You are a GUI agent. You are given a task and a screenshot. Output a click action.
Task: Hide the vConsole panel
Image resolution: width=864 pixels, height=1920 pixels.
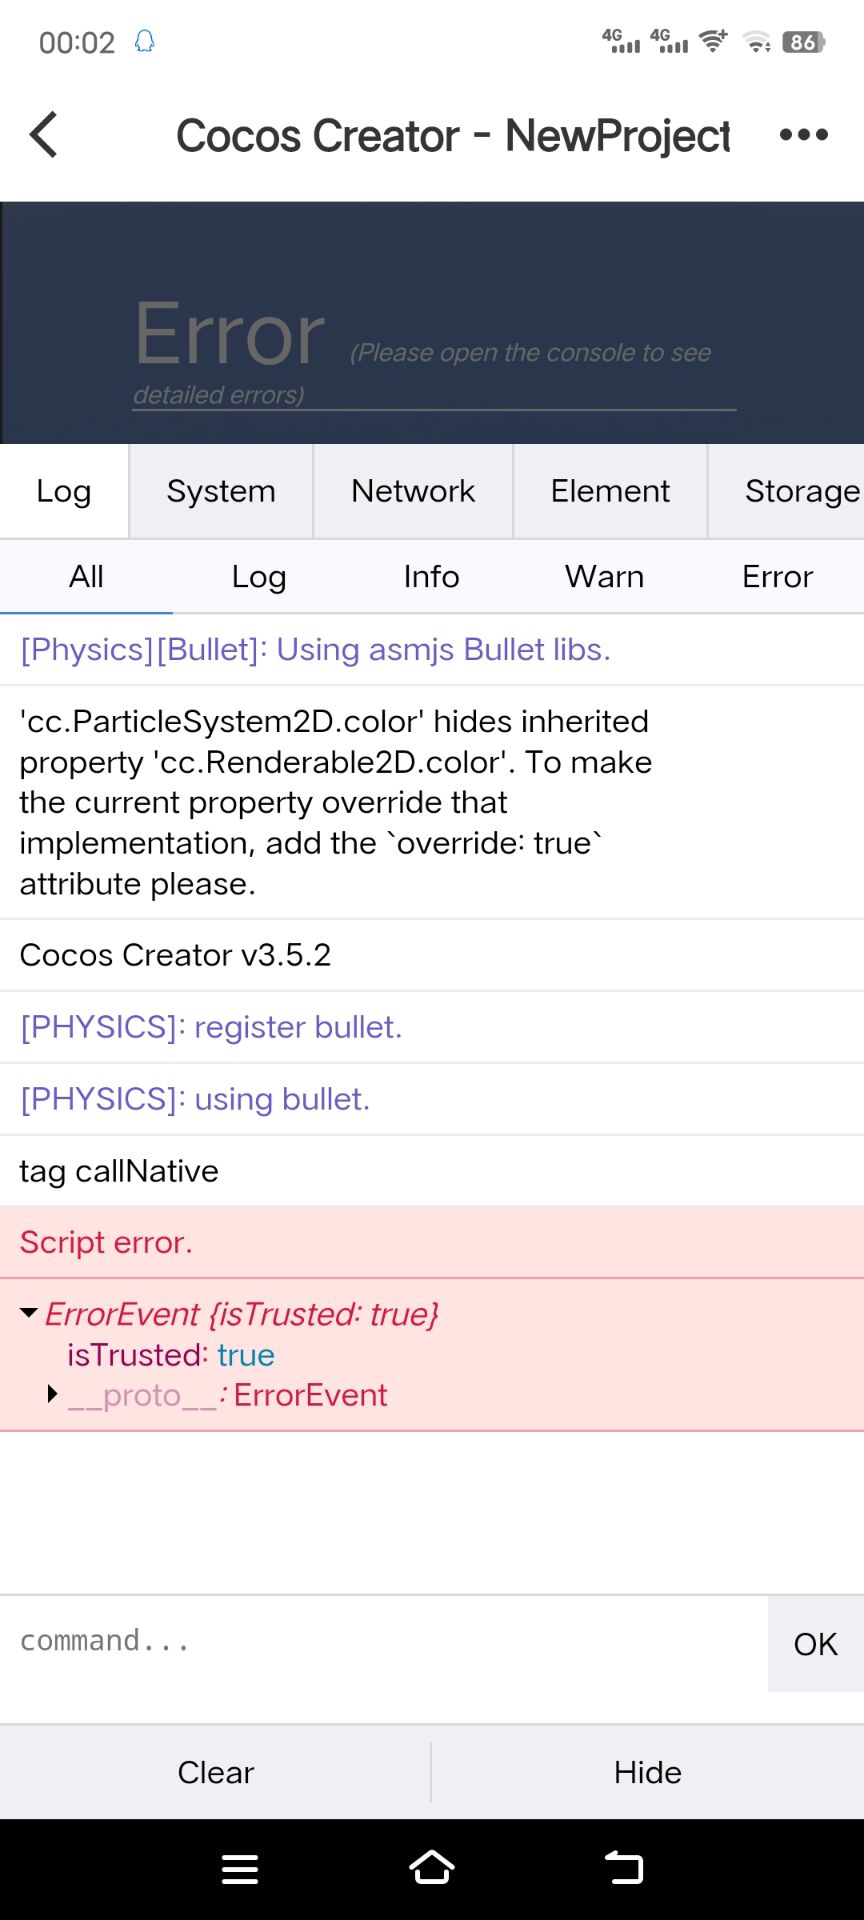click(647, 1772)
